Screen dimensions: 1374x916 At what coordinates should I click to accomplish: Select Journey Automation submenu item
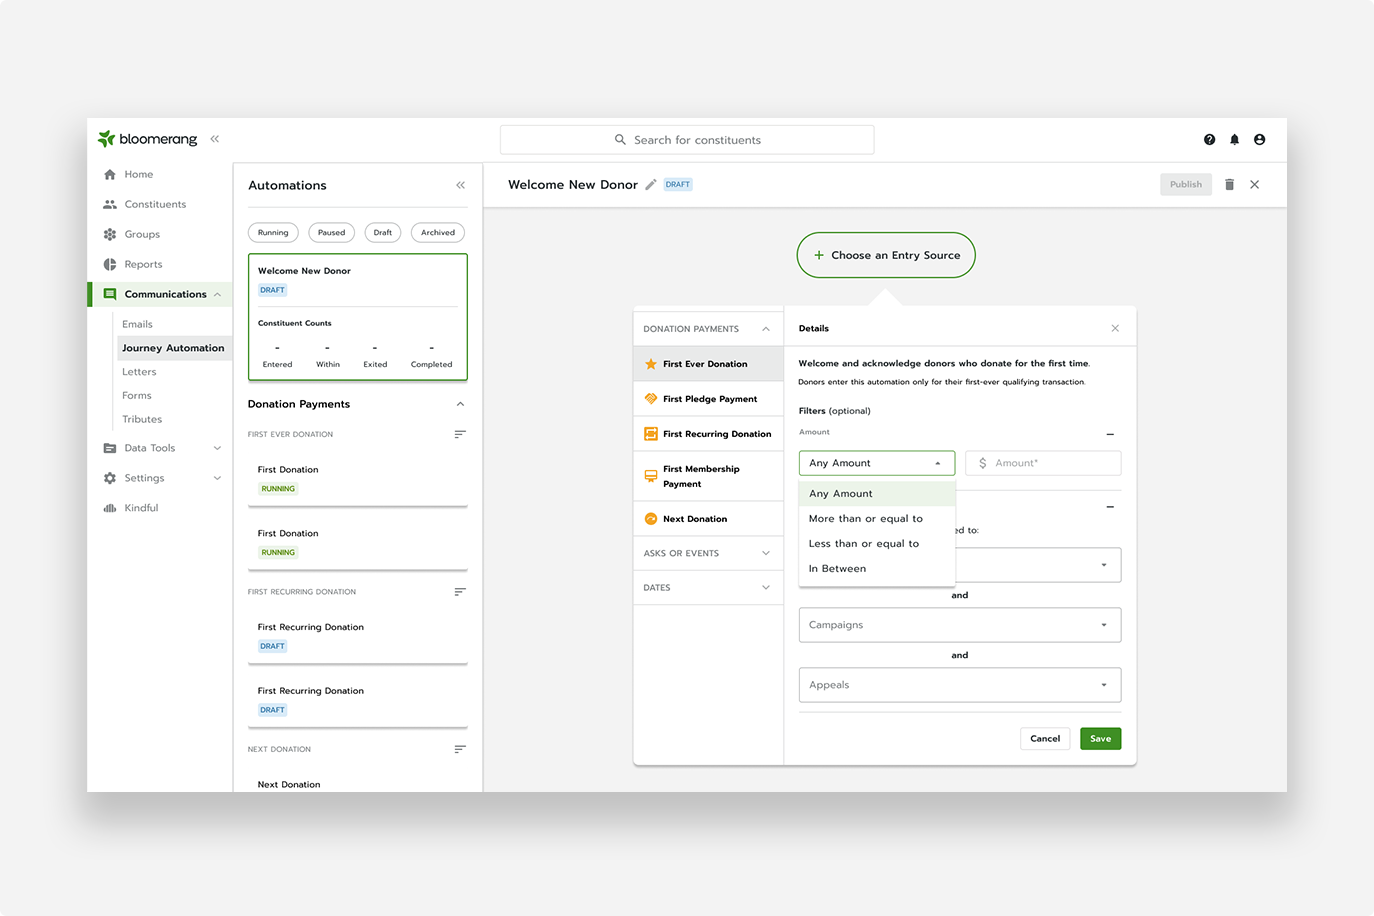[174, 348]
